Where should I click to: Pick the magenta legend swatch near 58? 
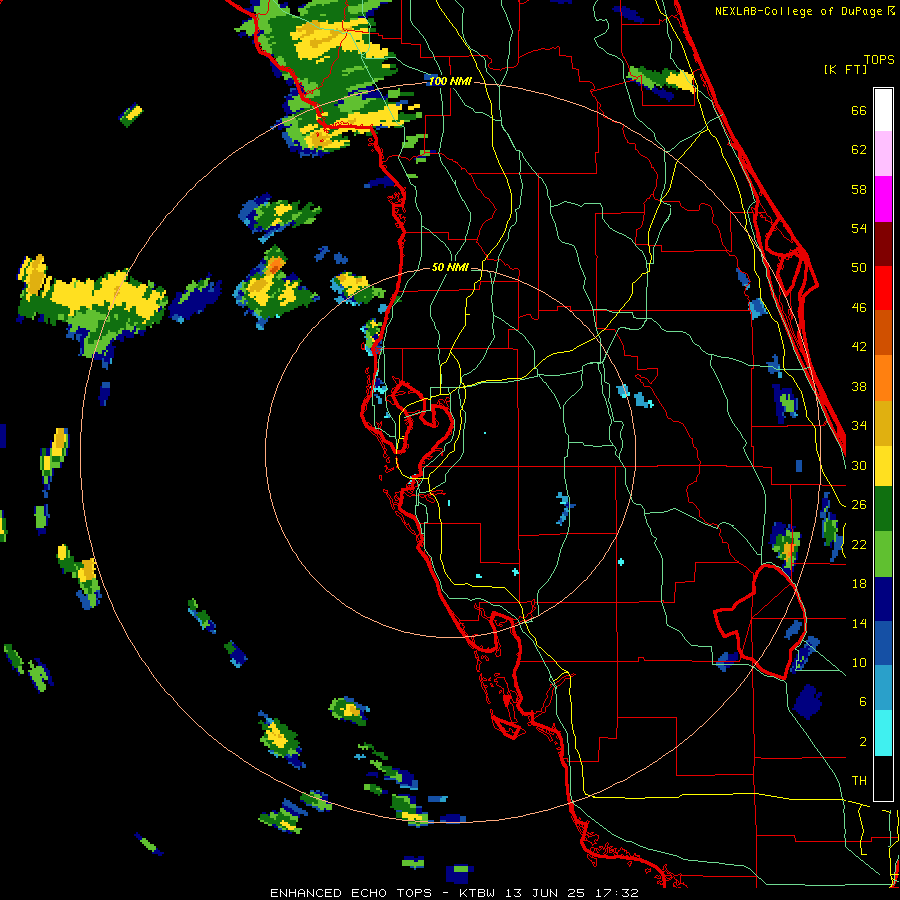(x=883, y=199)
